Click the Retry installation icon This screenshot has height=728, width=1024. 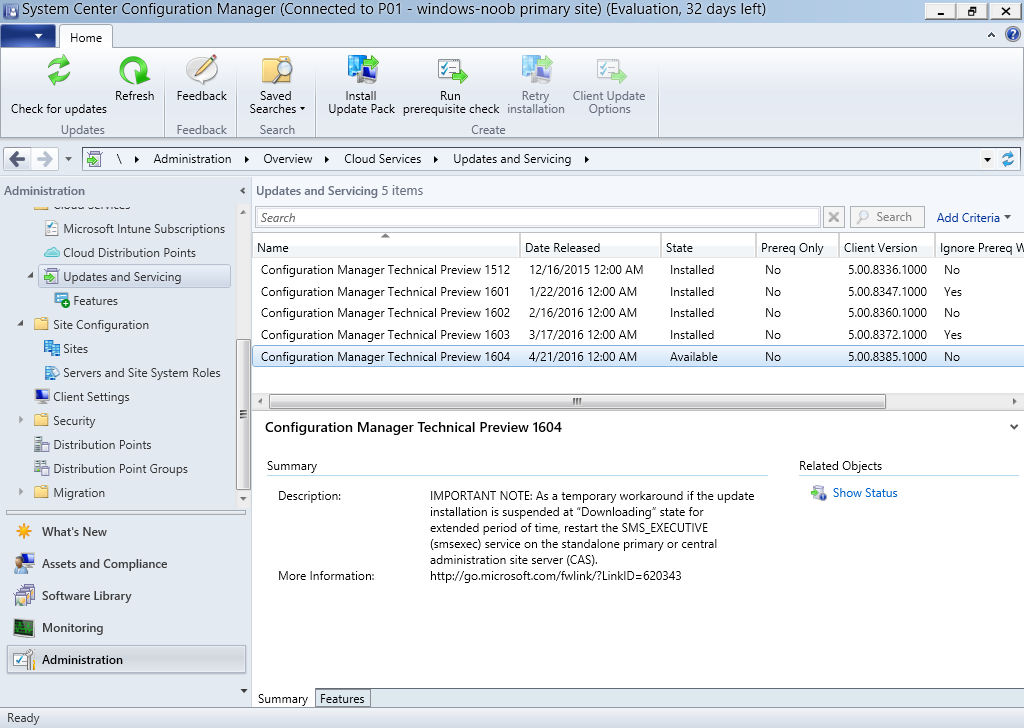[x=536, y=70]
